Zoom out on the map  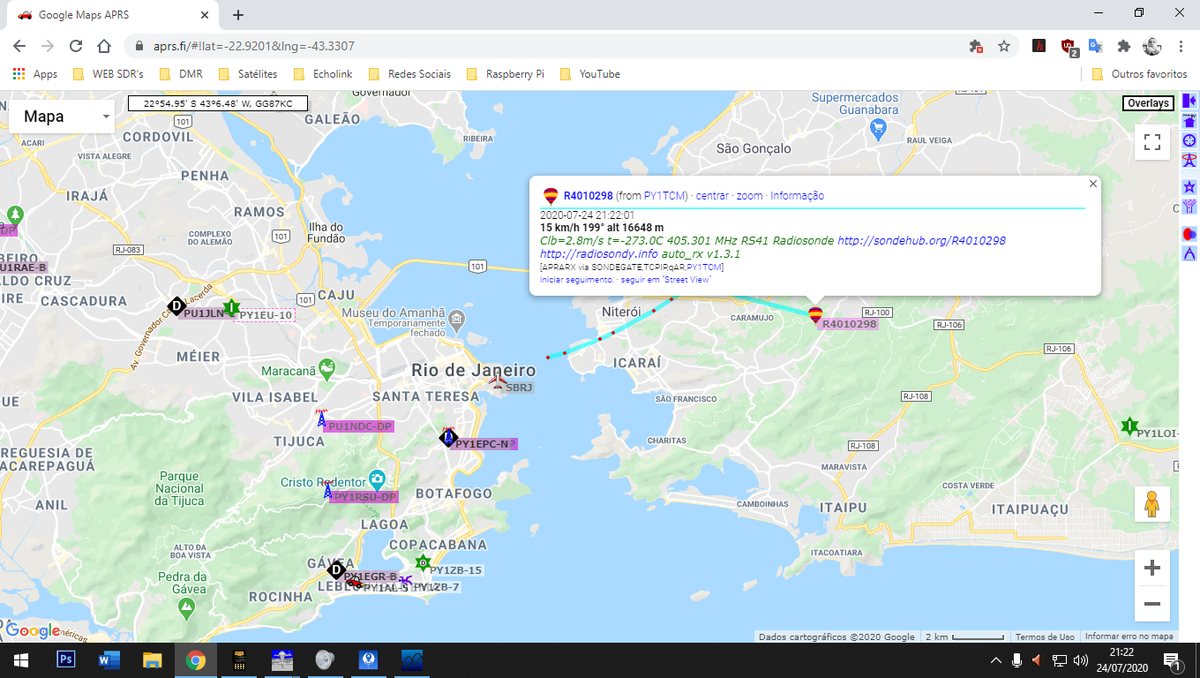click(1152, 604)
